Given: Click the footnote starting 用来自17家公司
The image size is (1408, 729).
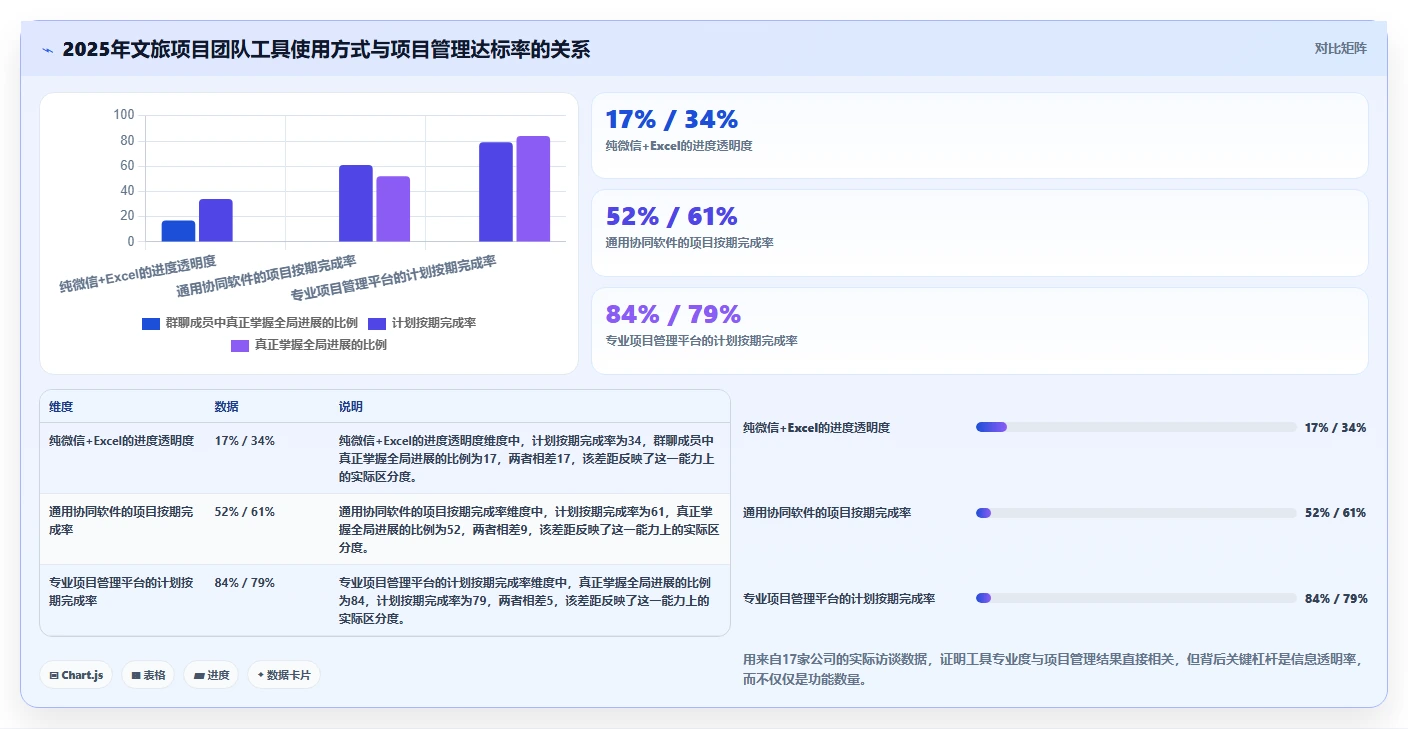Looking at the screenshot, I should (x=1052, y=669).
